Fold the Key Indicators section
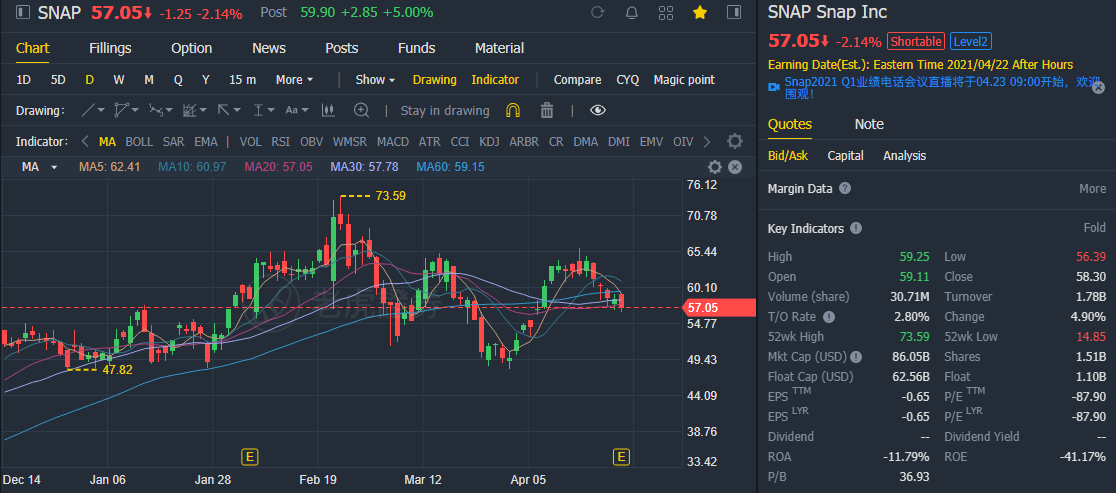Screen dimensions: 1116x493 1095,228
